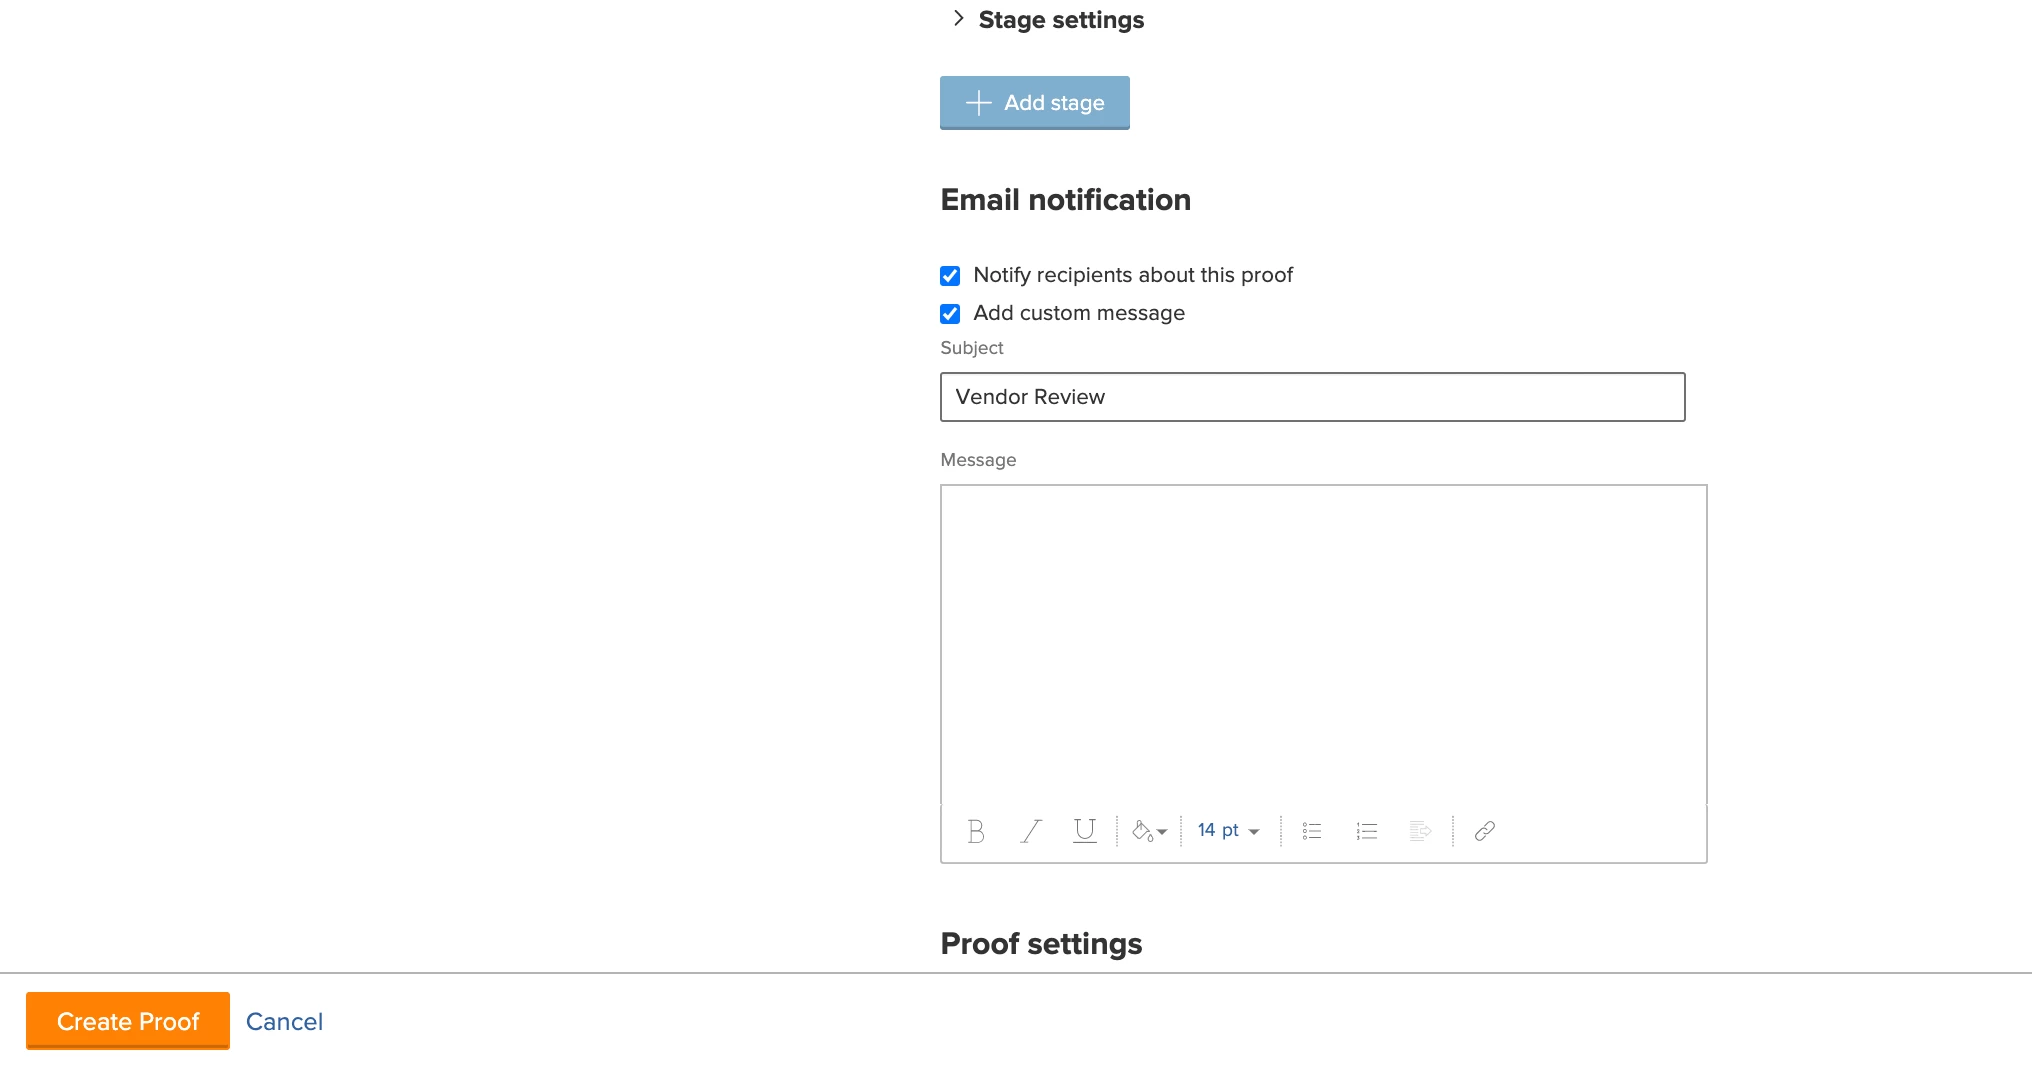Screen dimensions: 2032x1086
Task: Insert a bulleted list in message
Action: click(1312, 831)
